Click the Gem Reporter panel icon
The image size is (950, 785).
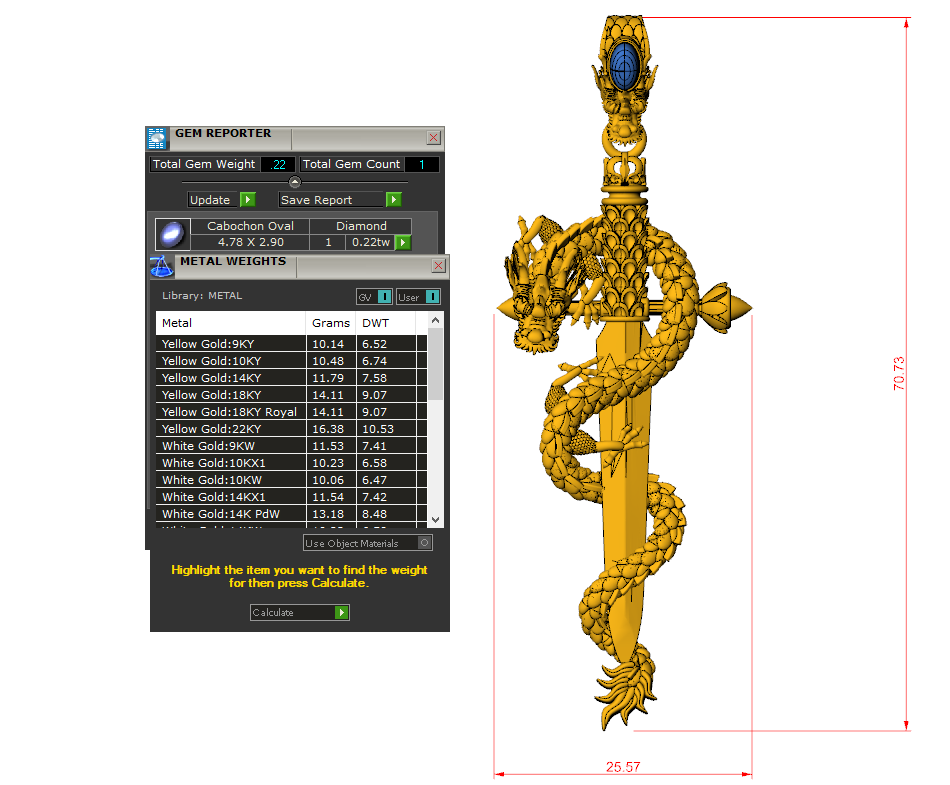point(157,138)
